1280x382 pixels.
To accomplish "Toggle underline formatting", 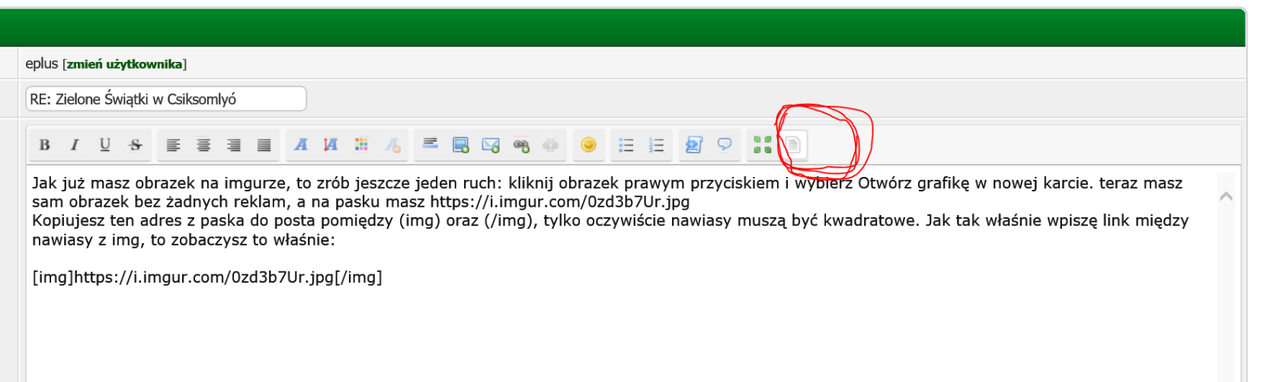I will (x=105, y=145).
